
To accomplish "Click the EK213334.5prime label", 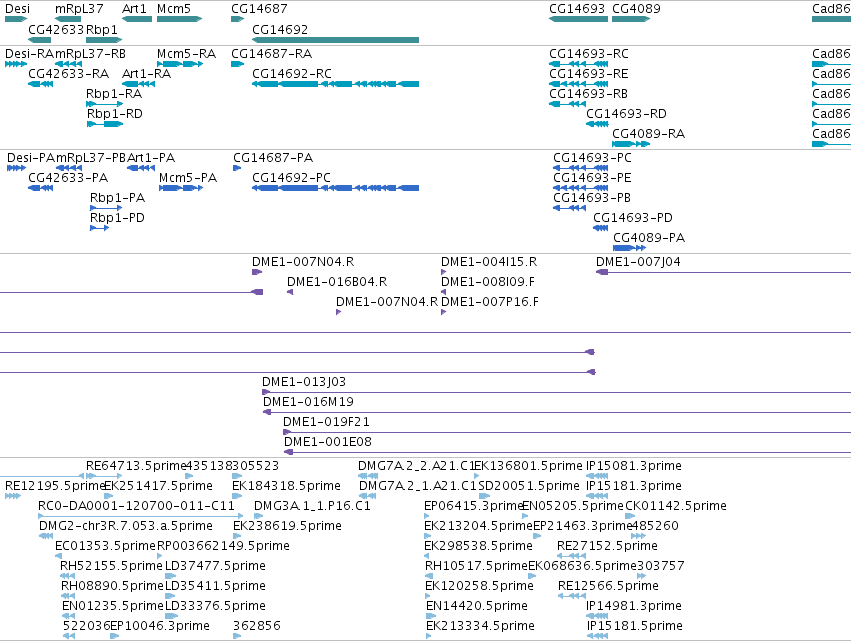I will coord(480,626).
